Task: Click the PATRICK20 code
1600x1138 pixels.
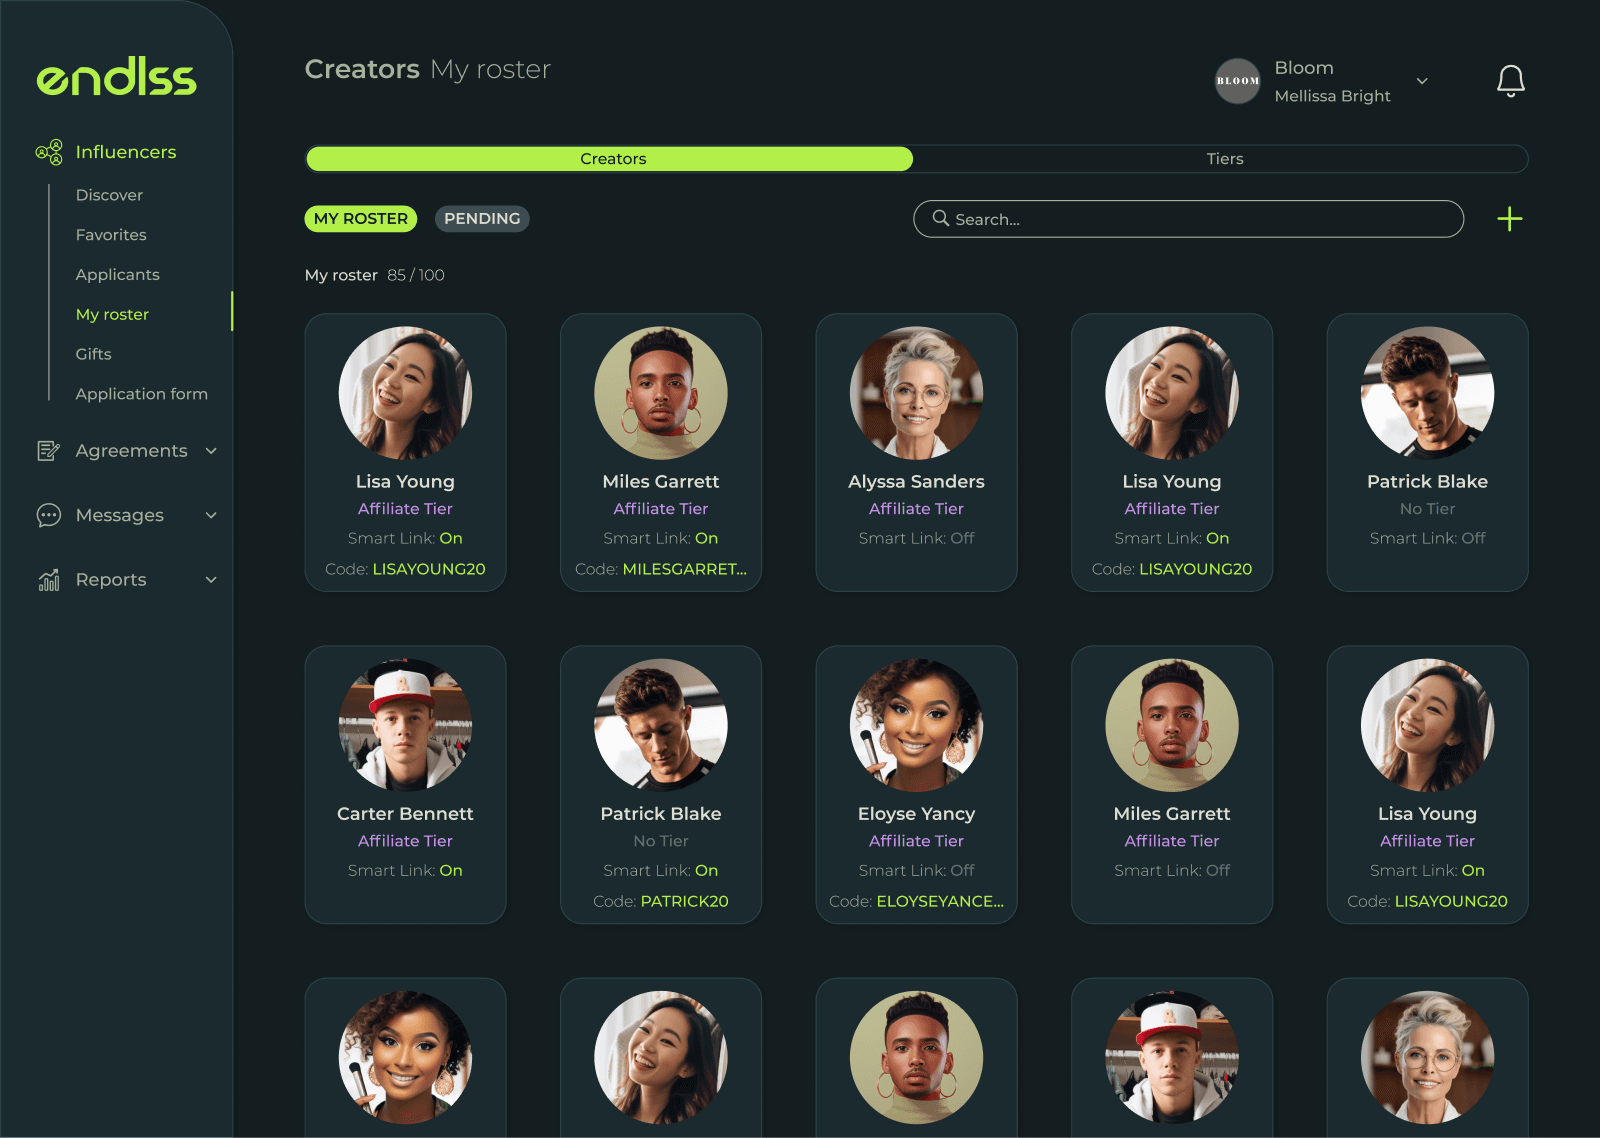Action: [684, 901]
